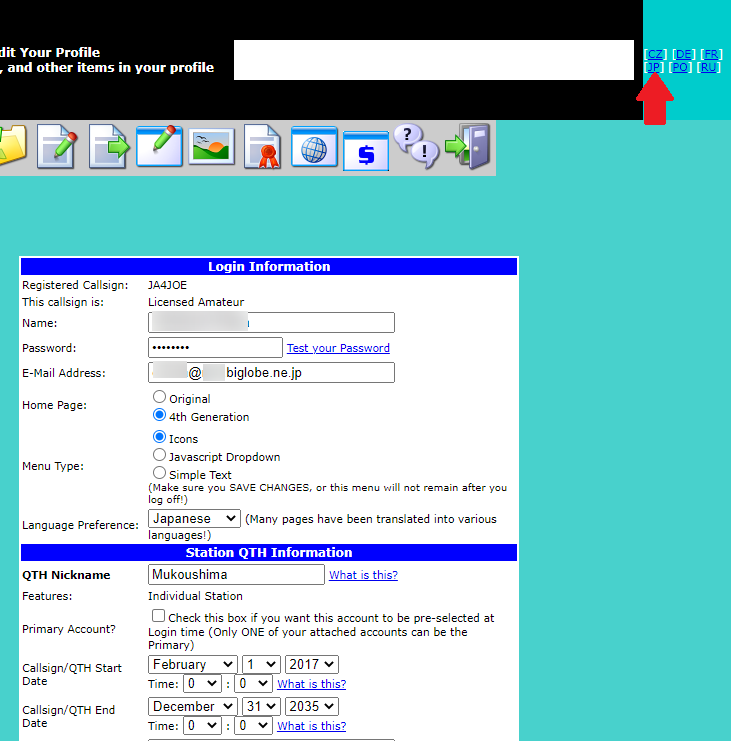Screen dimensions: 731x741
Task: Switch language to JP
Action: [654, 67]
